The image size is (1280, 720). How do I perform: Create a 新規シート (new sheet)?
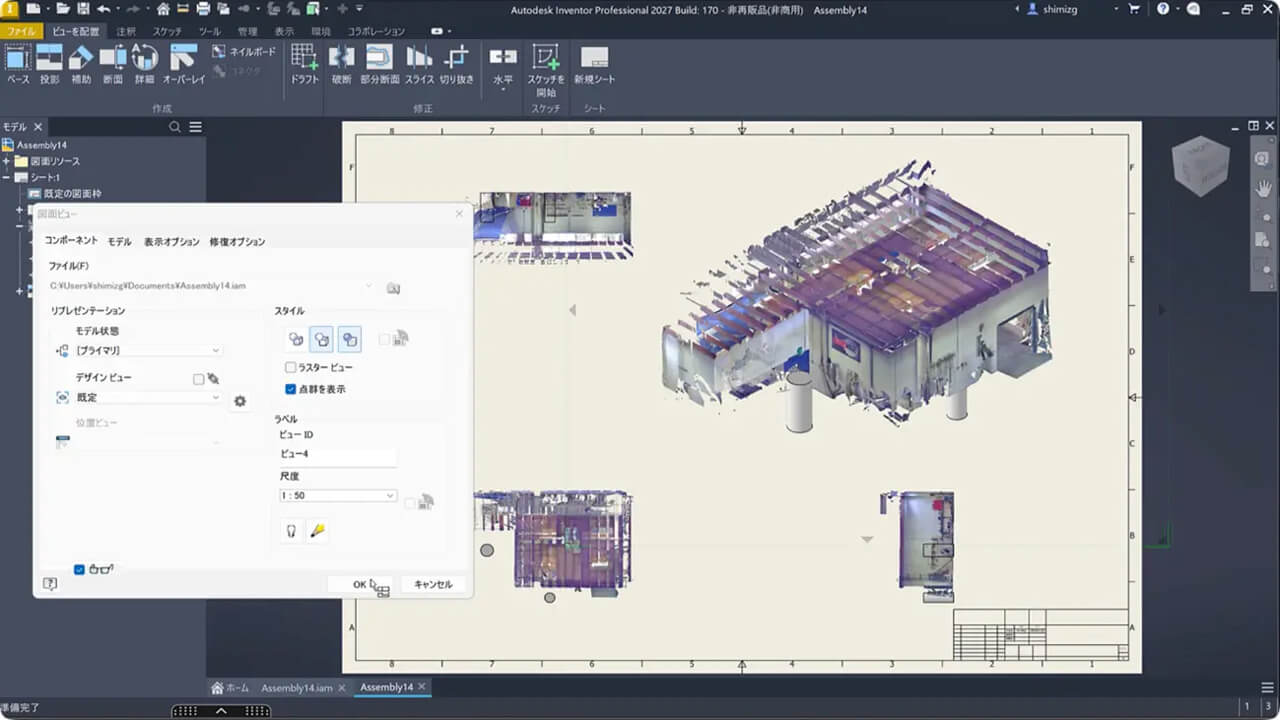[595, 65]
